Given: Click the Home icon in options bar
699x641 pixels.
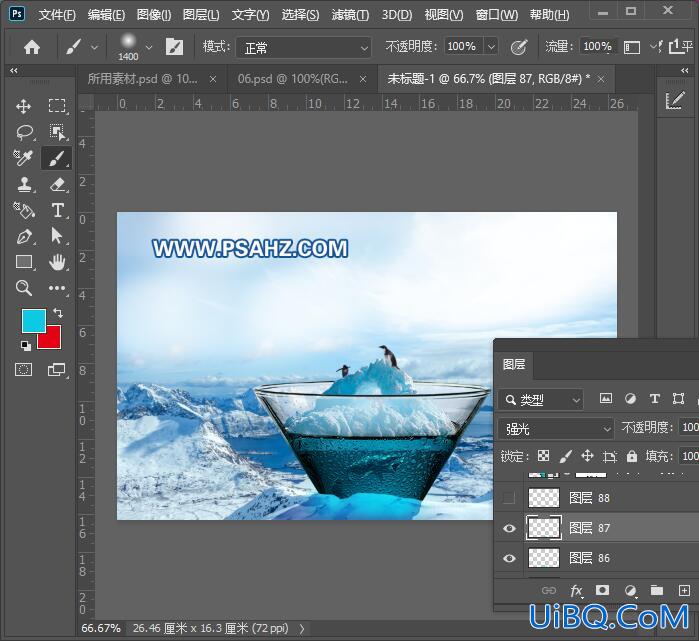Looking at the screenshot, I should click(32, 47).
